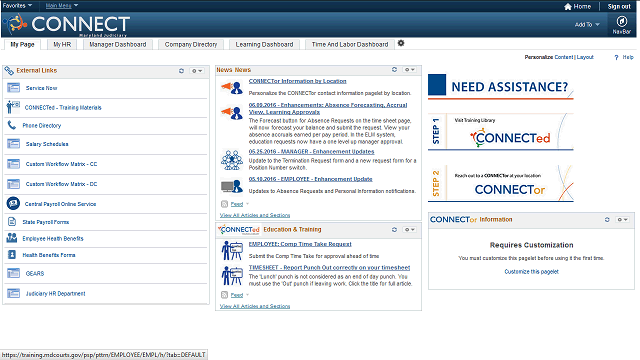Open External Links pagelet settings dropdown
The image size is (640, 360).
click(x=197, y=71)
